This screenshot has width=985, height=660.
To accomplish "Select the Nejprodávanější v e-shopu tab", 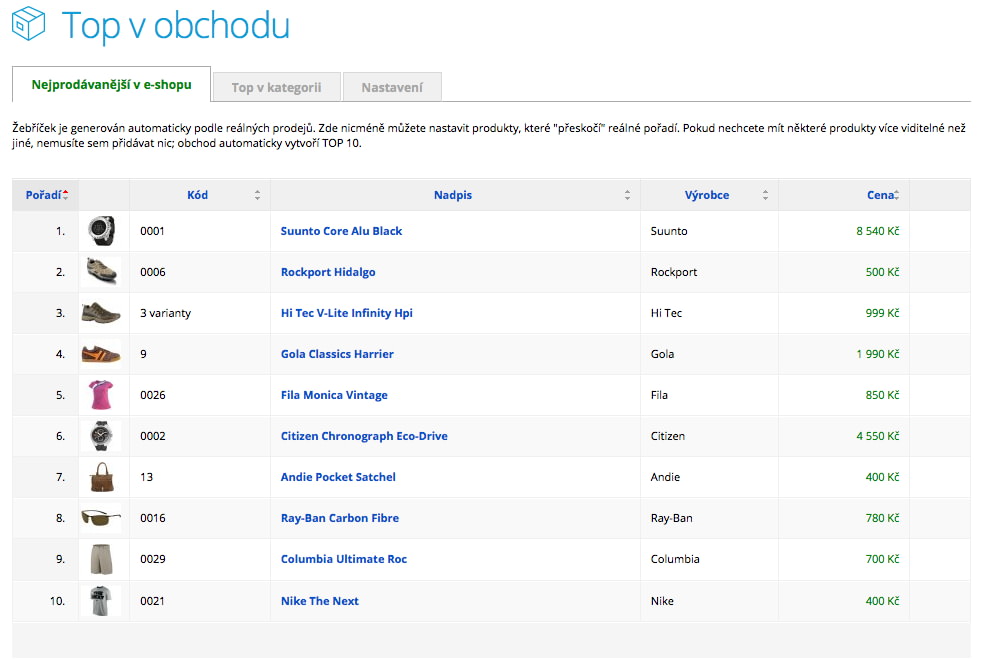I will point(111,85).
